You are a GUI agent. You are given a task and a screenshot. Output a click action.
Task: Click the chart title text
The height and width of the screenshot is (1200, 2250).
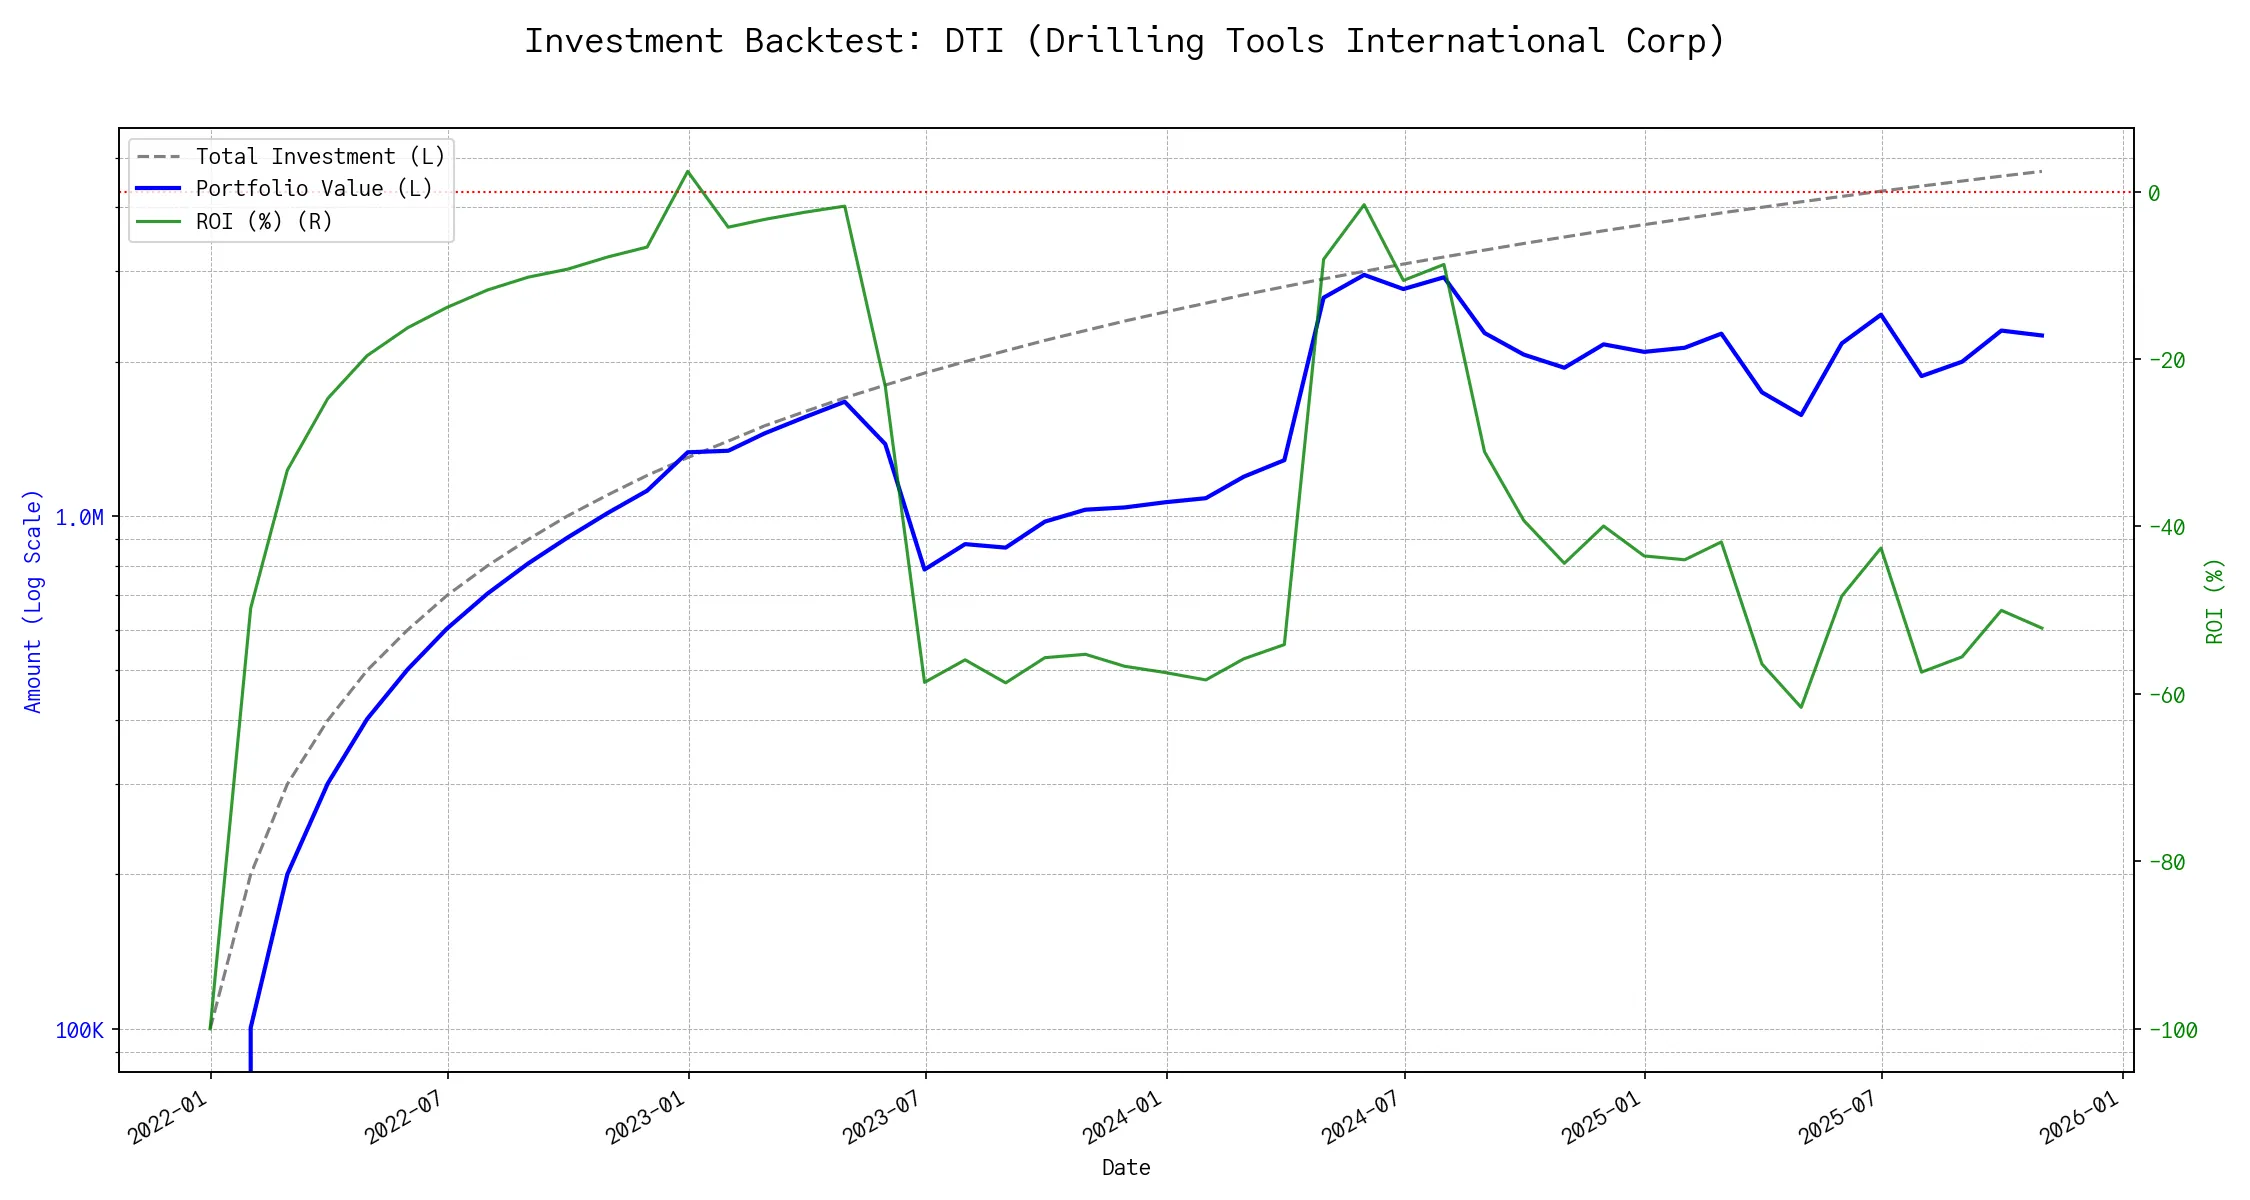(1125, 41)
